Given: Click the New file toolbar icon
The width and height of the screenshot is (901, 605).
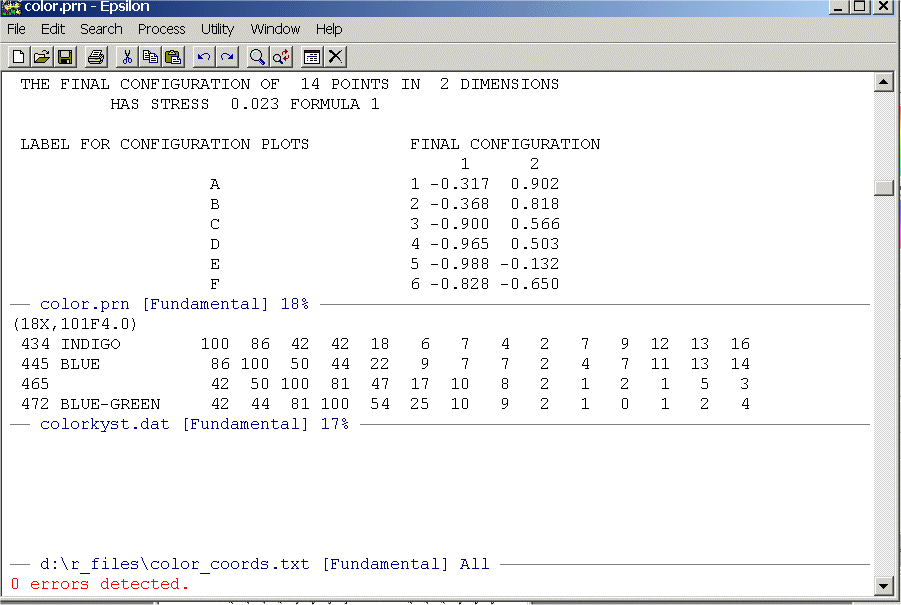Looking at the screenshot, I should 19,57.
